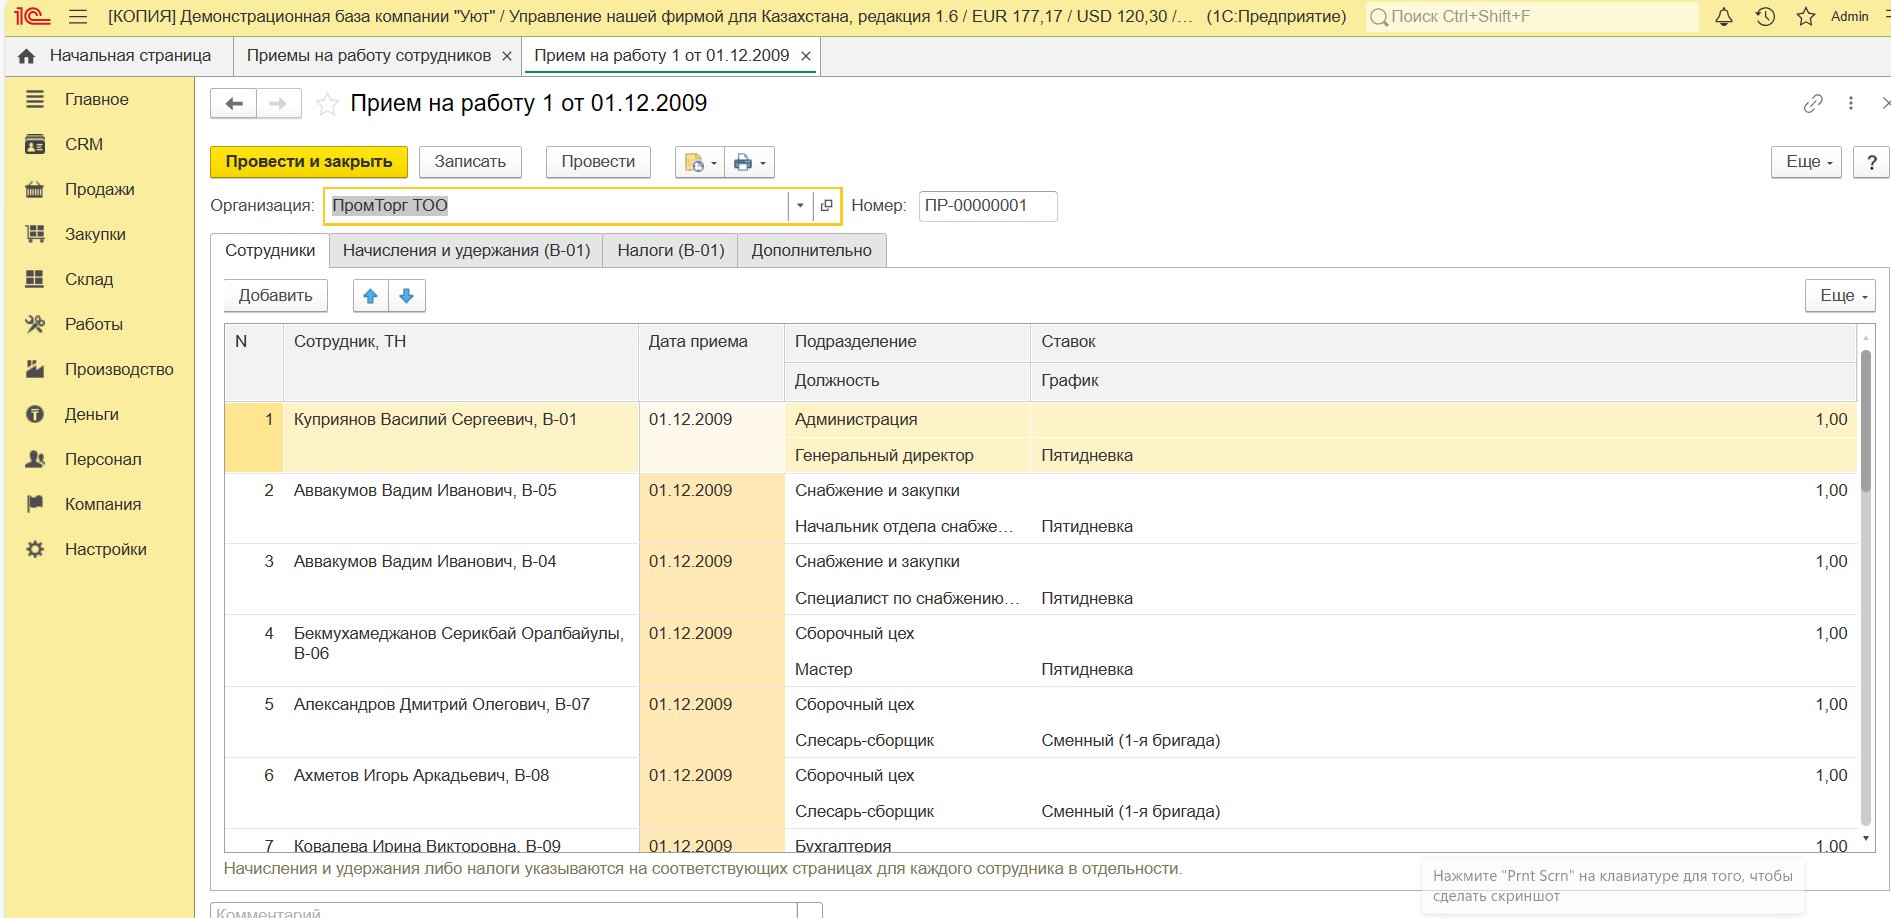Close the Приемы на работу сотрудников tab
The image size is (1891, 918).
pyautogui.click(x=507, y=57)
